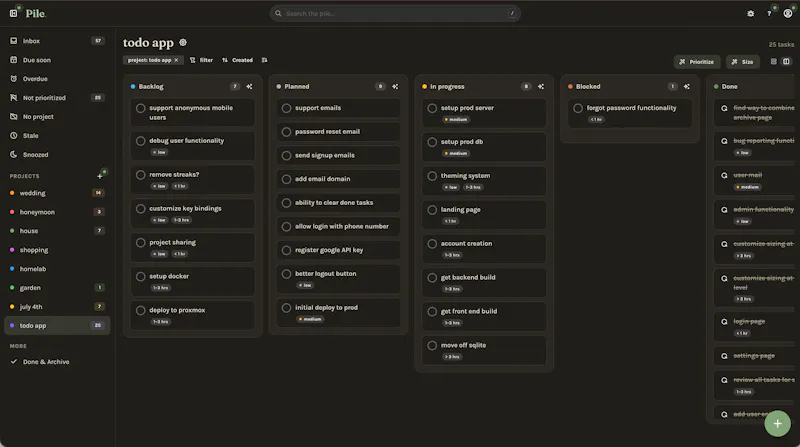This screenshot has width=800, height=447.
Task: Open Inbox in the sidebar
Action: click(x=57, y=41)
